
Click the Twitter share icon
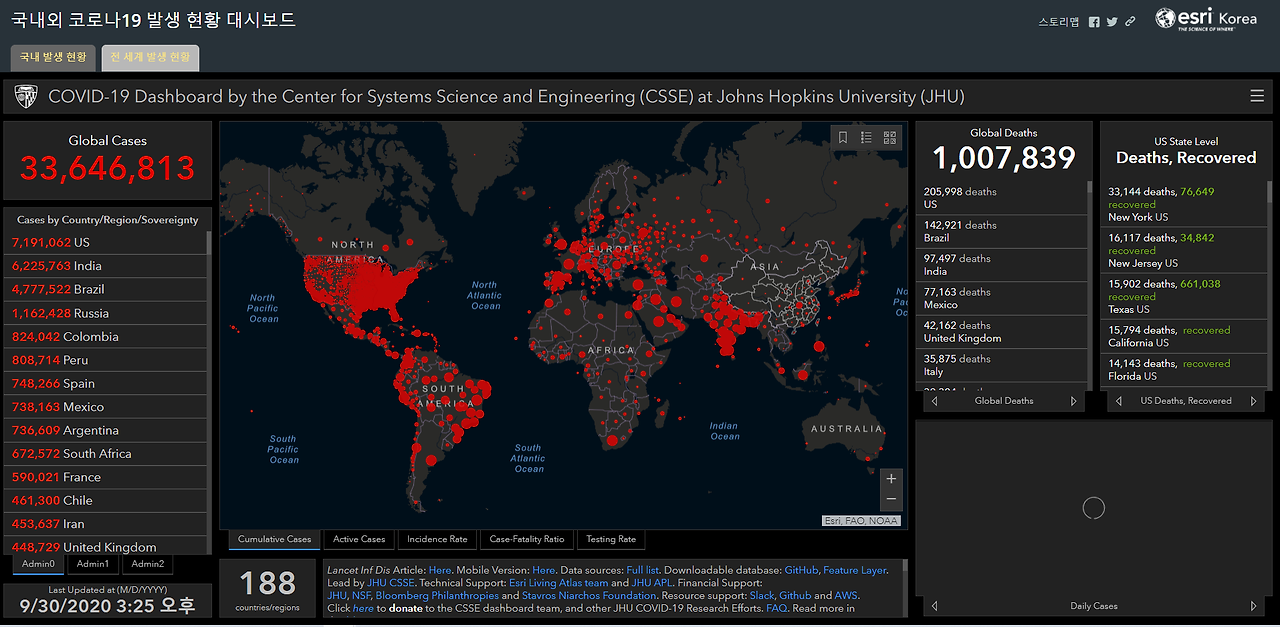click(x=1111, y=21)
